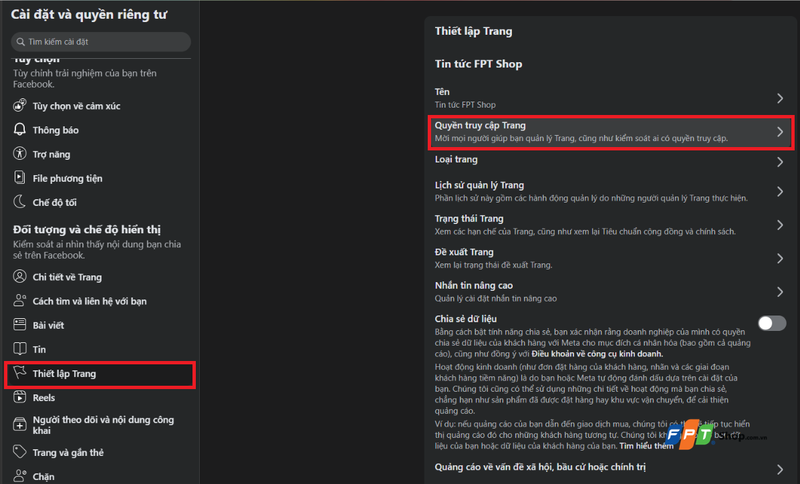
Task: Toggle the Chia sẻ dữ liệu switch
Action: (772, 323)
